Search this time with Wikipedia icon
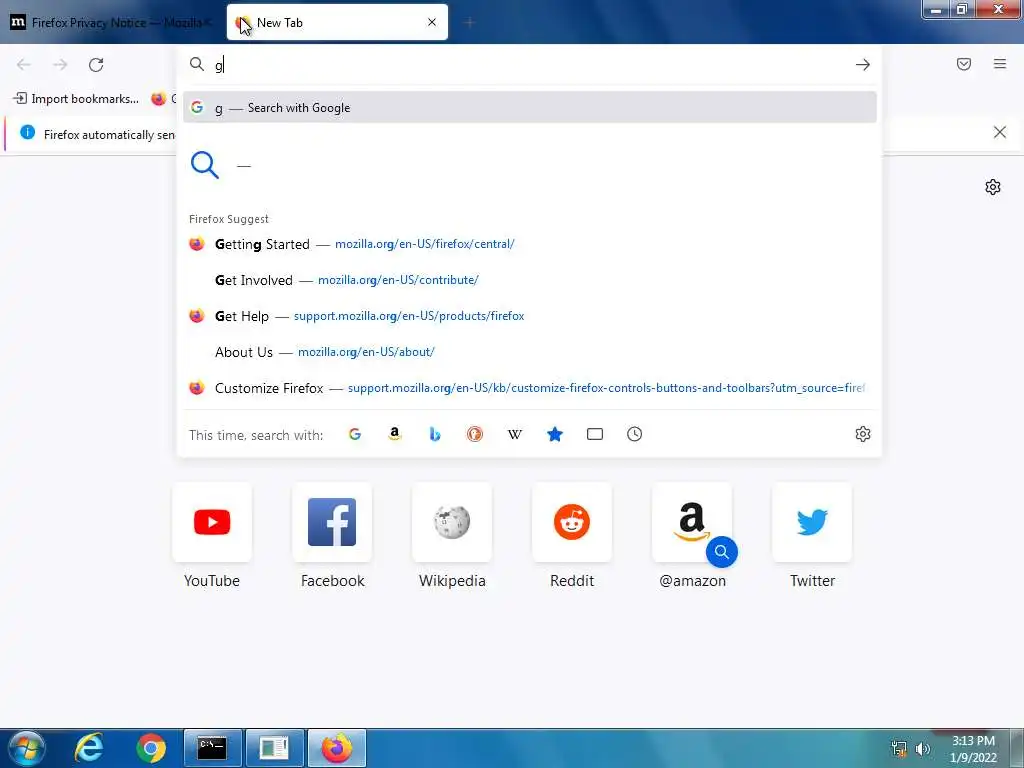The width and height of the screenshot is (1024, 768). pos(515,434)
